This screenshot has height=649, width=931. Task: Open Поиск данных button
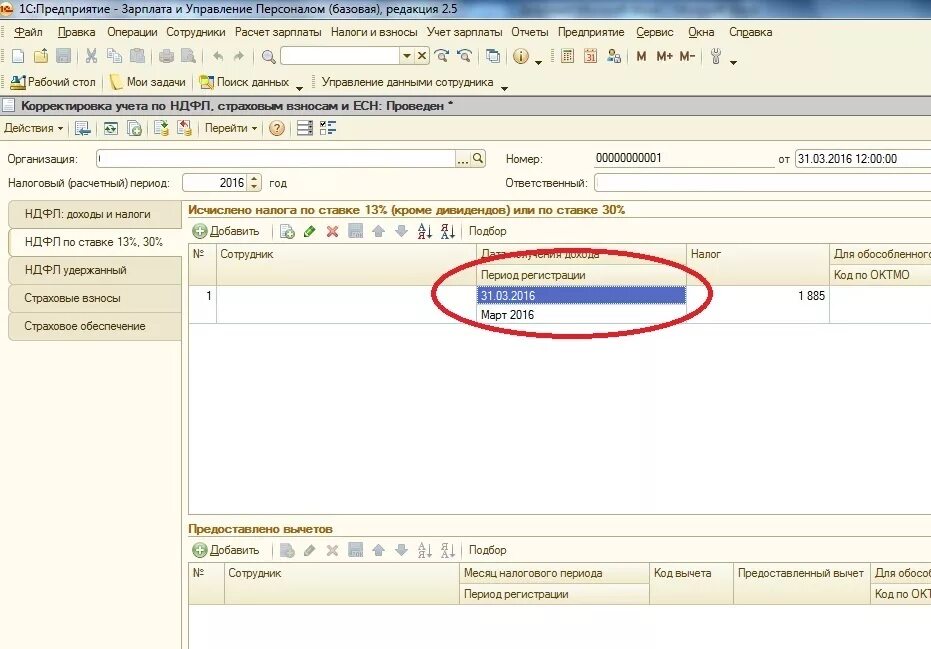245,82
